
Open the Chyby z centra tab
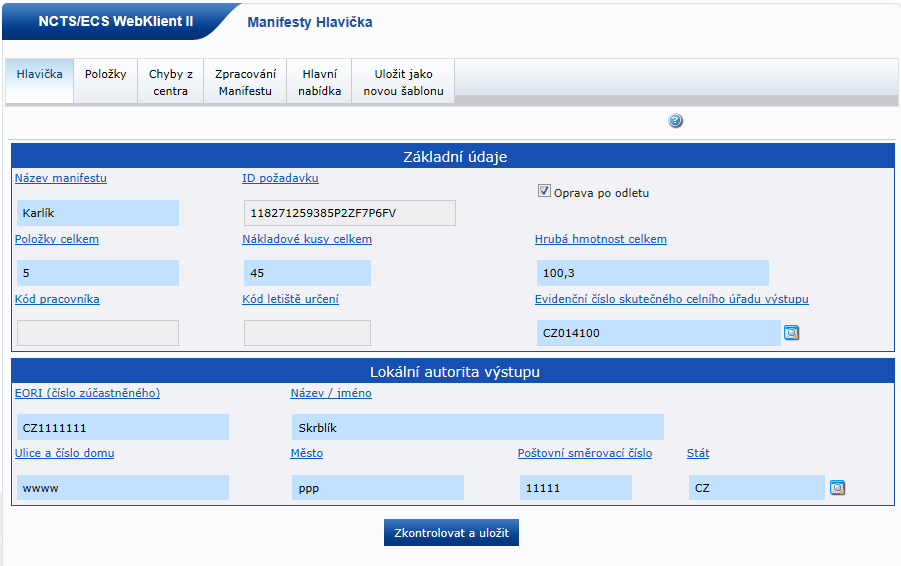pyautogui.click(x=171, y=82)
